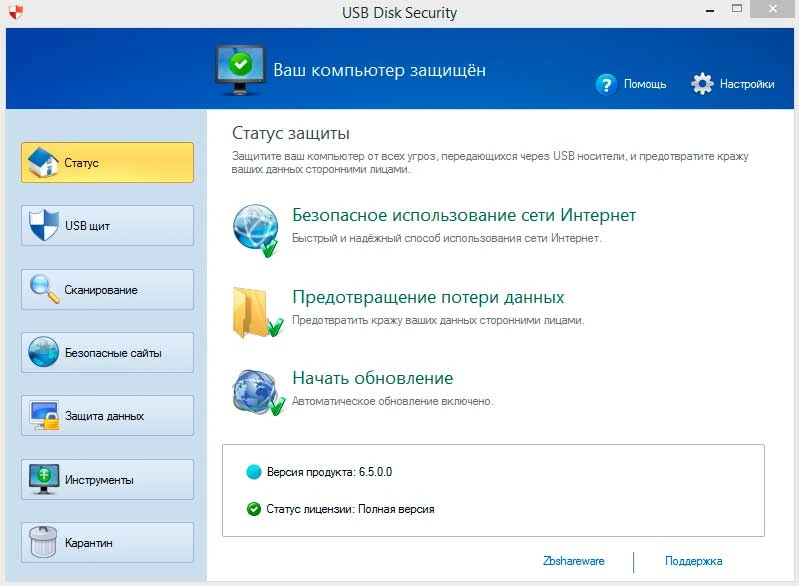Switch to the USB щит section

coord(108,225)
